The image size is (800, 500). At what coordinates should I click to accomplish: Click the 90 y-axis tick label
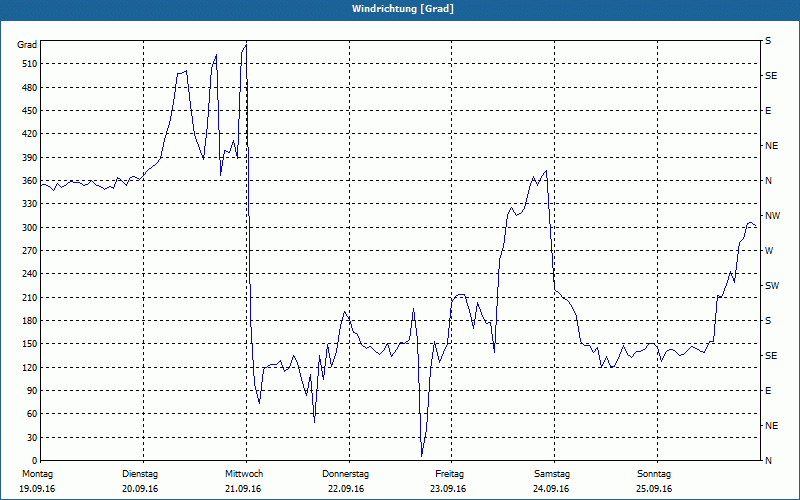32,391
